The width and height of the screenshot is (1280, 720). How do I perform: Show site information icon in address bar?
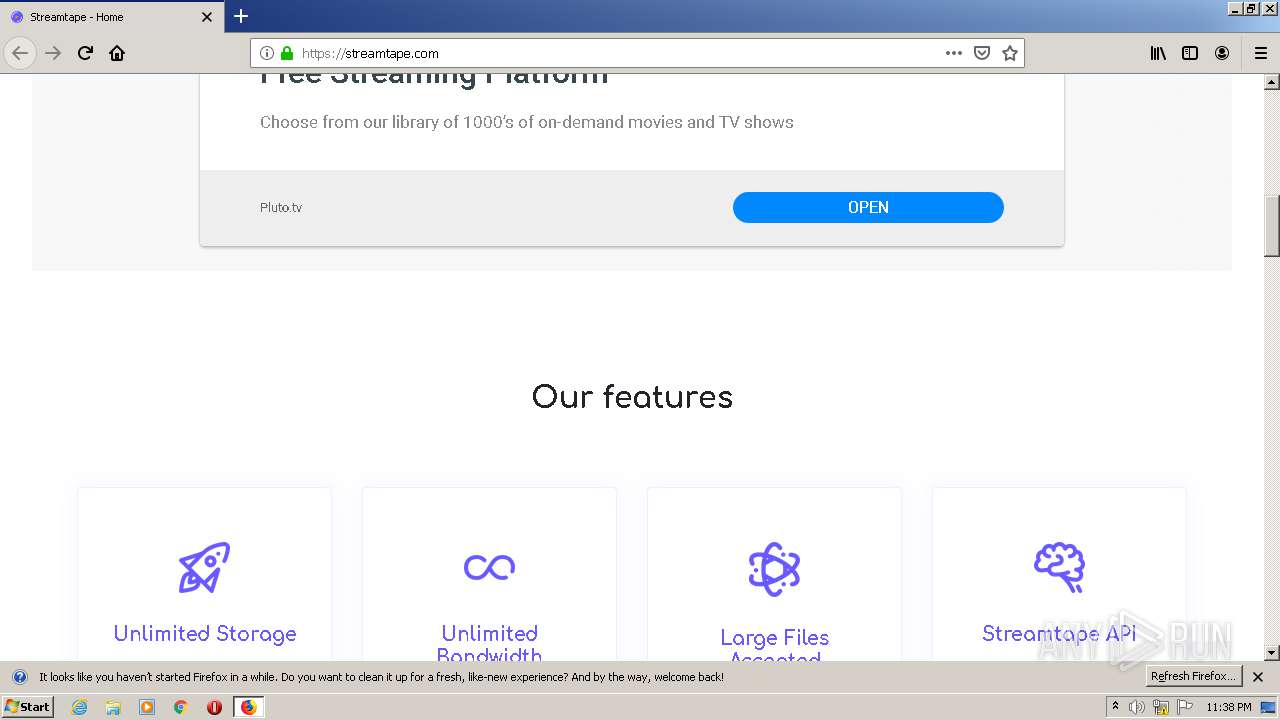pos(267,53)
